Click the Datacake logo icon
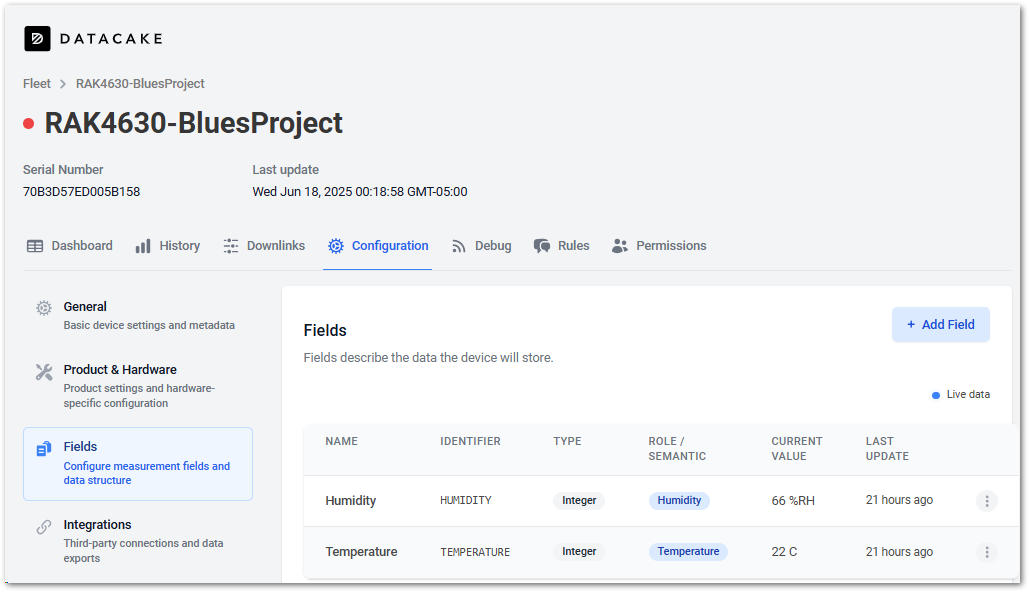 [37, 39]
